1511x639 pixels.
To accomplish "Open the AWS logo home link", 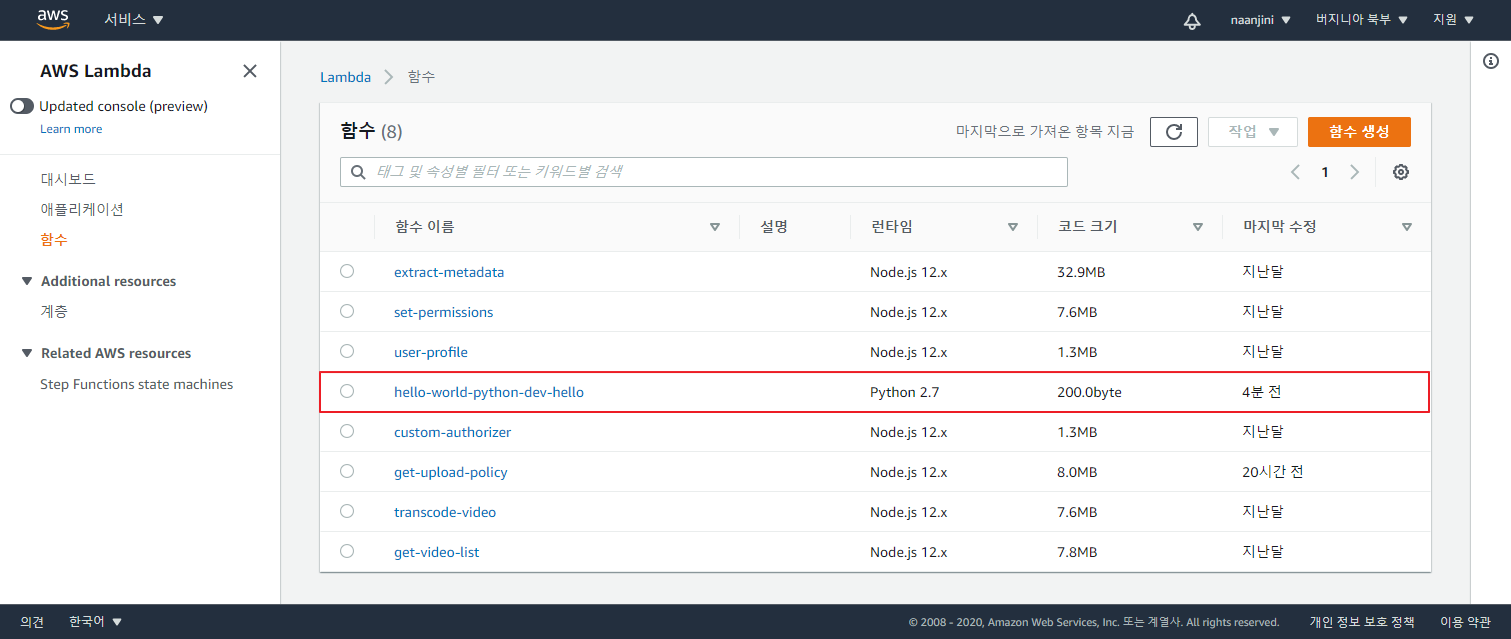I will [x=53, y=20].
